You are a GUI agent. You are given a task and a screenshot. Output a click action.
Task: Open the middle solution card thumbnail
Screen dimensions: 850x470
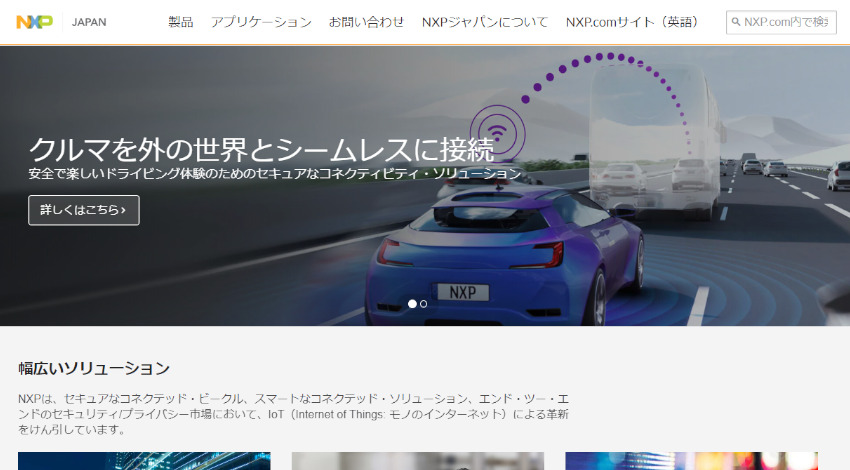click(418, 461)
